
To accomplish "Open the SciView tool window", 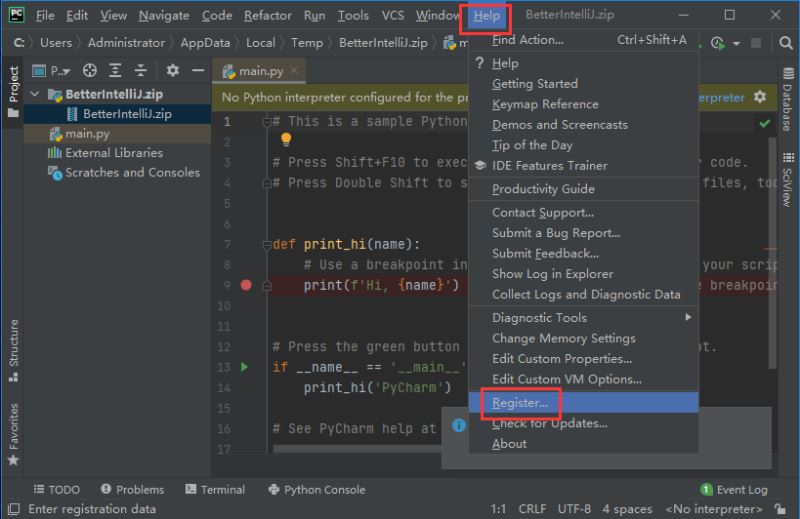I will (788, 180).
